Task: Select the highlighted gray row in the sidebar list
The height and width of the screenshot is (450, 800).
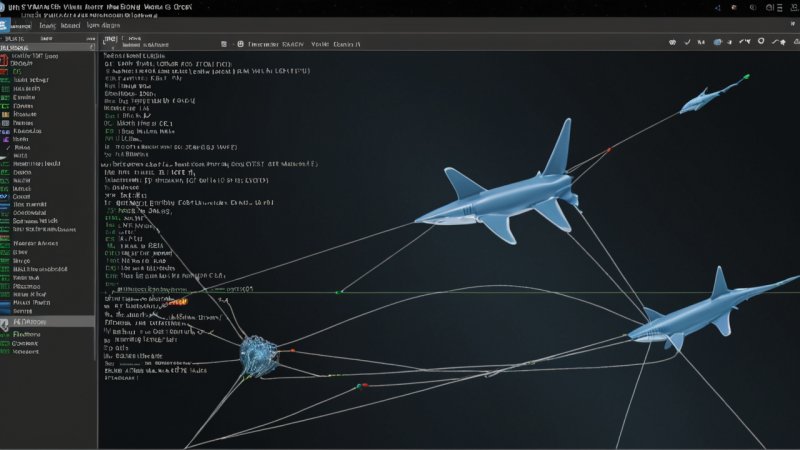Action: (x=47, y=322)
